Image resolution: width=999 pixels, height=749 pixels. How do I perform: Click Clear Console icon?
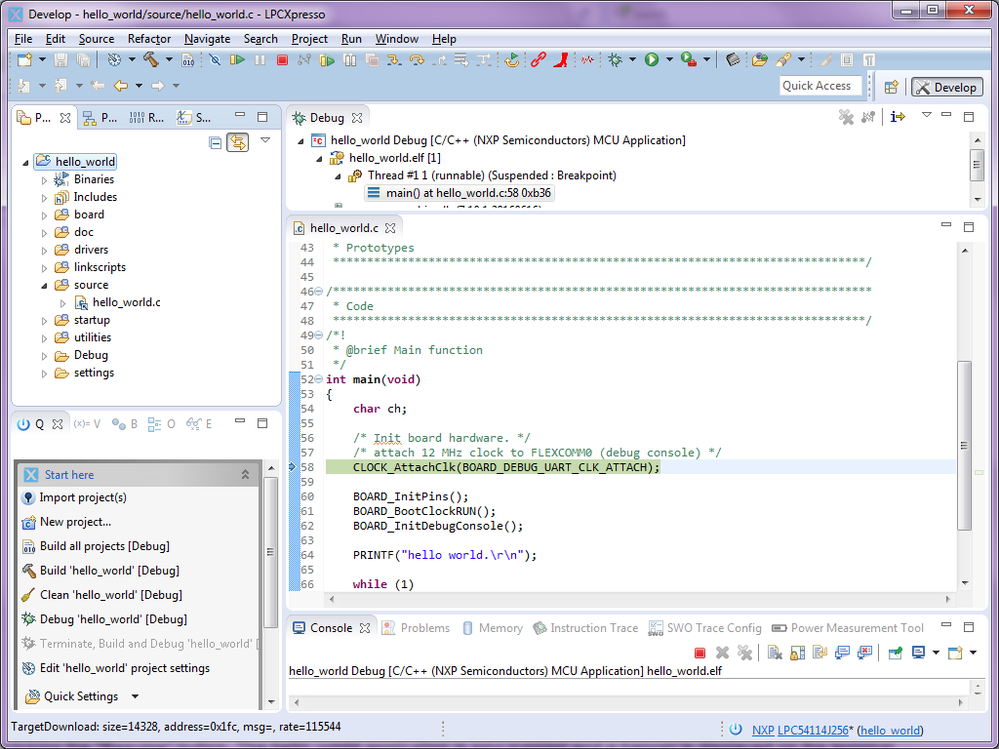pyautogui.click(x=775, y=652)
